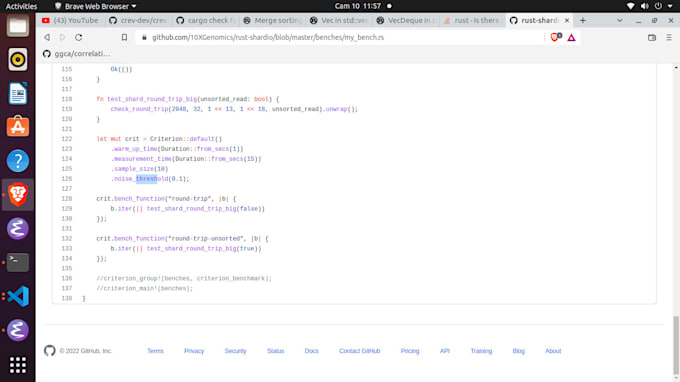Go forward in browser history
The width and height of the screenshot is (680, 382).
(x=62, y=37)
